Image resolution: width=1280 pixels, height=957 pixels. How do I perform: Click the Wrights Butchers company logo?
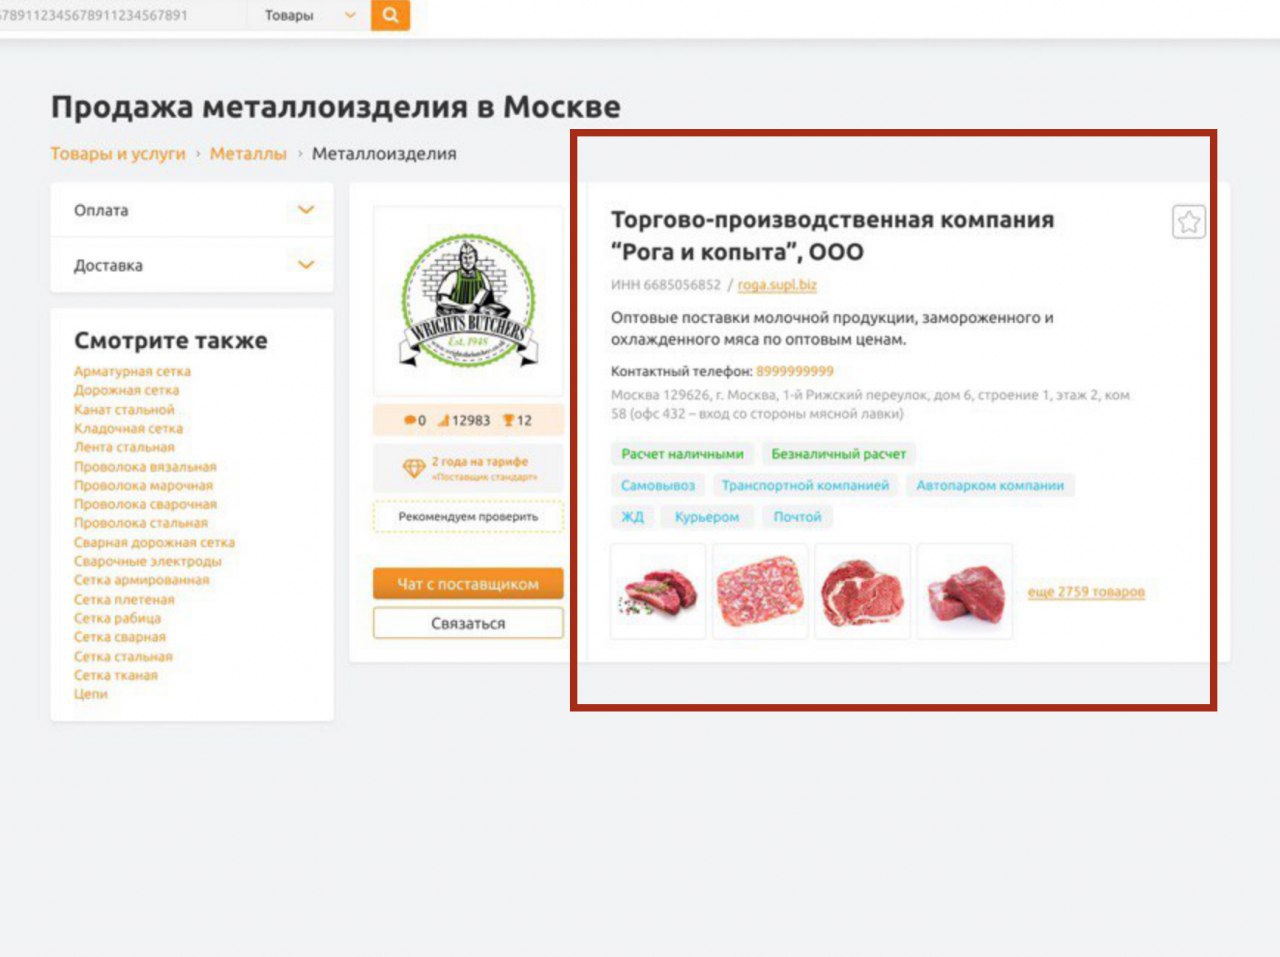[x=468, y=301]
